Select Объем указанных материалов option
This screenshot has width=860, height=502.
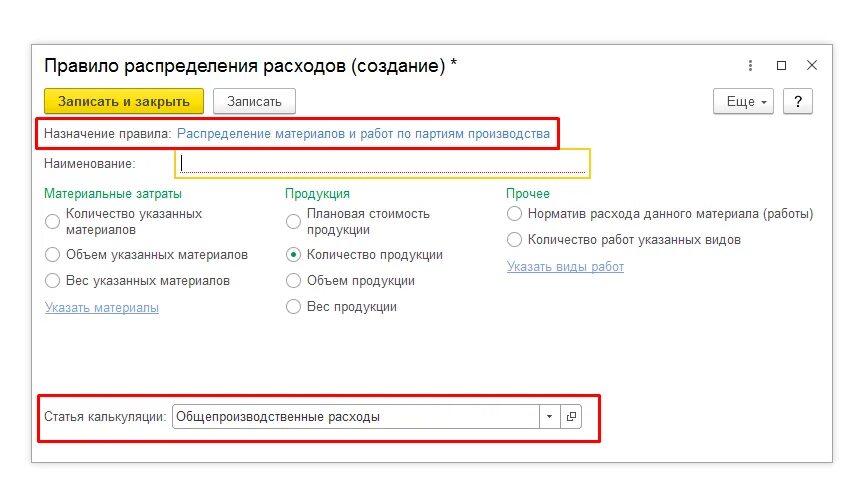coord(52,255)
